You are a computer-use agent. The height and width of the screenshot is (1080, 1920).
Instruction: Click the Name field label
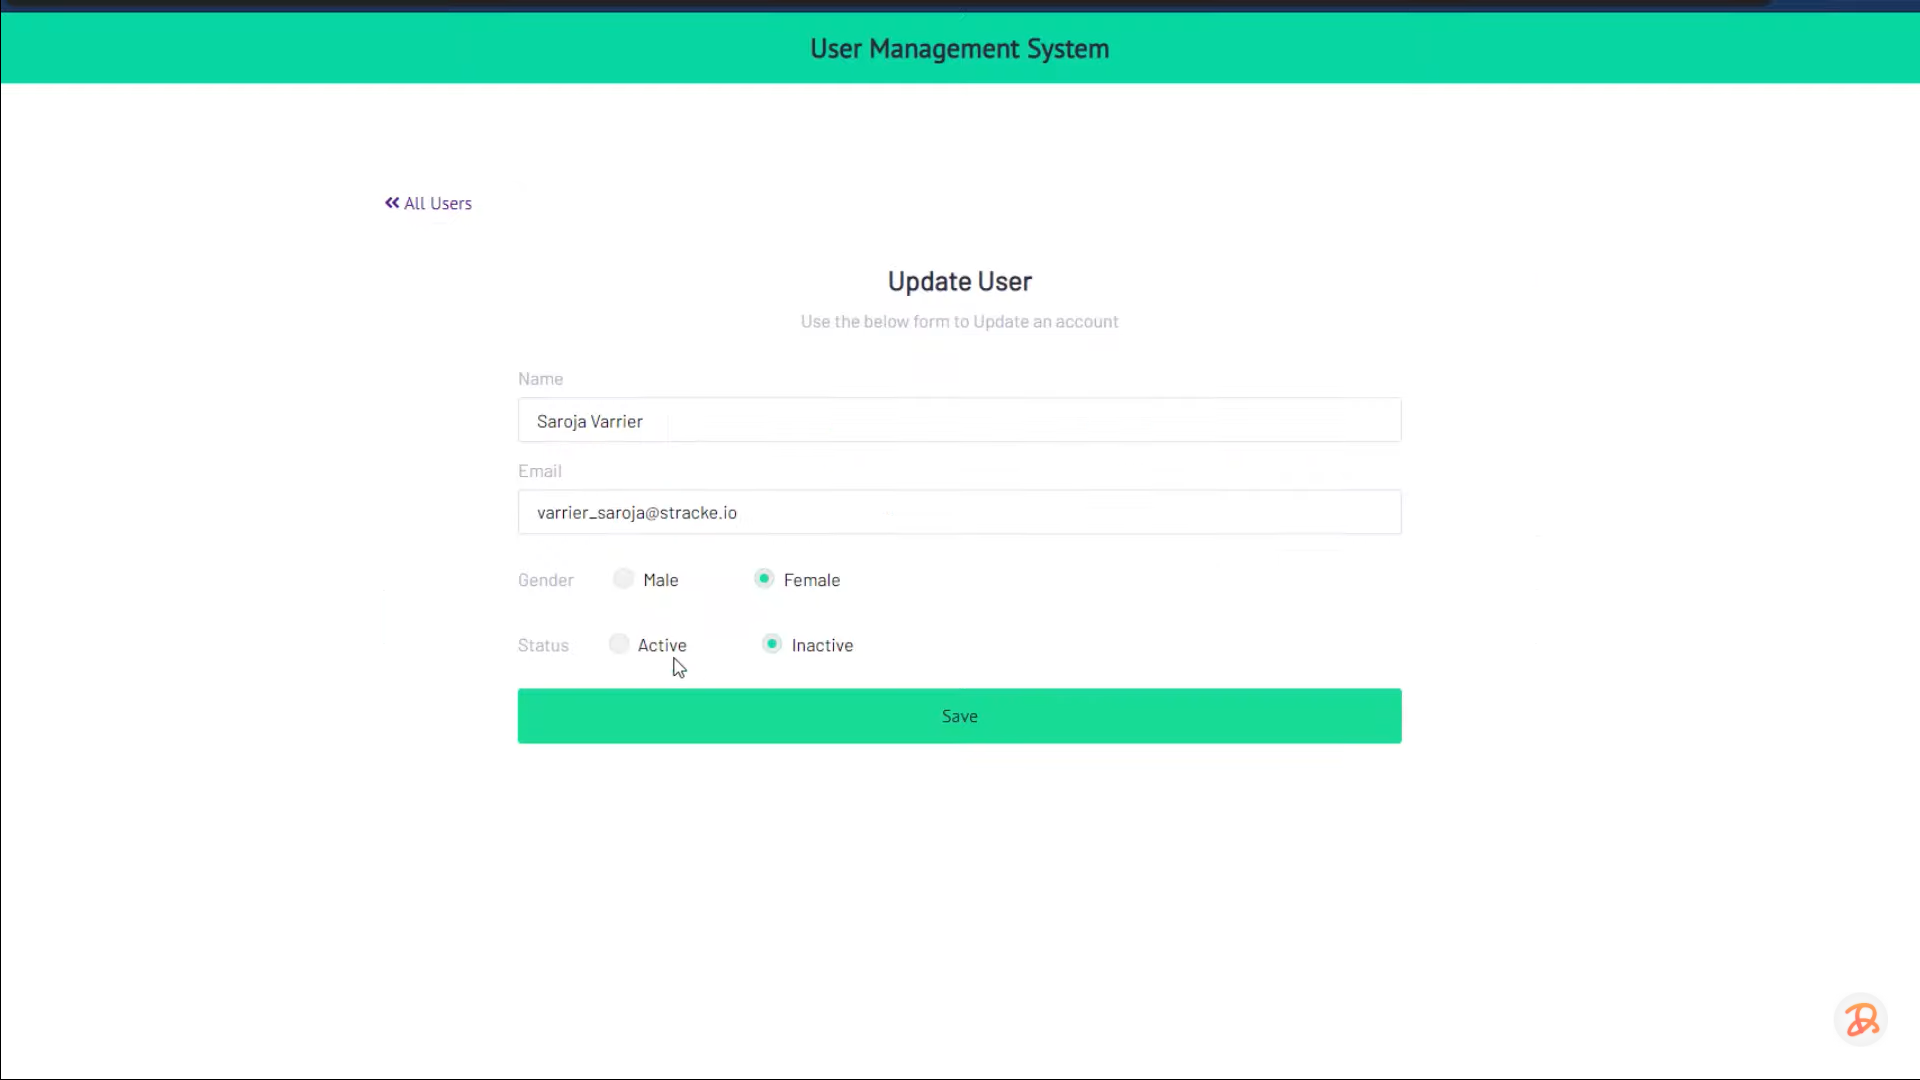coord(540,379)
